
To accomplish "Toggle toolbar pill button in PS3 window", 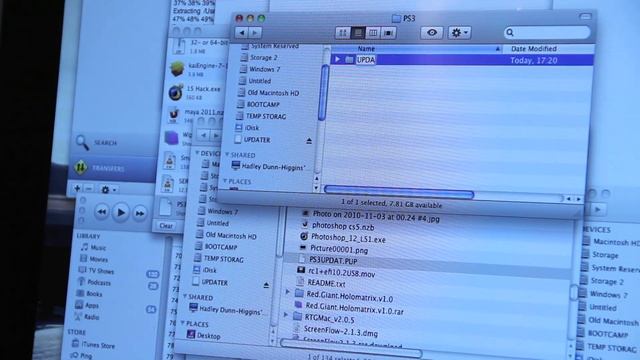I will pos(585,16).
